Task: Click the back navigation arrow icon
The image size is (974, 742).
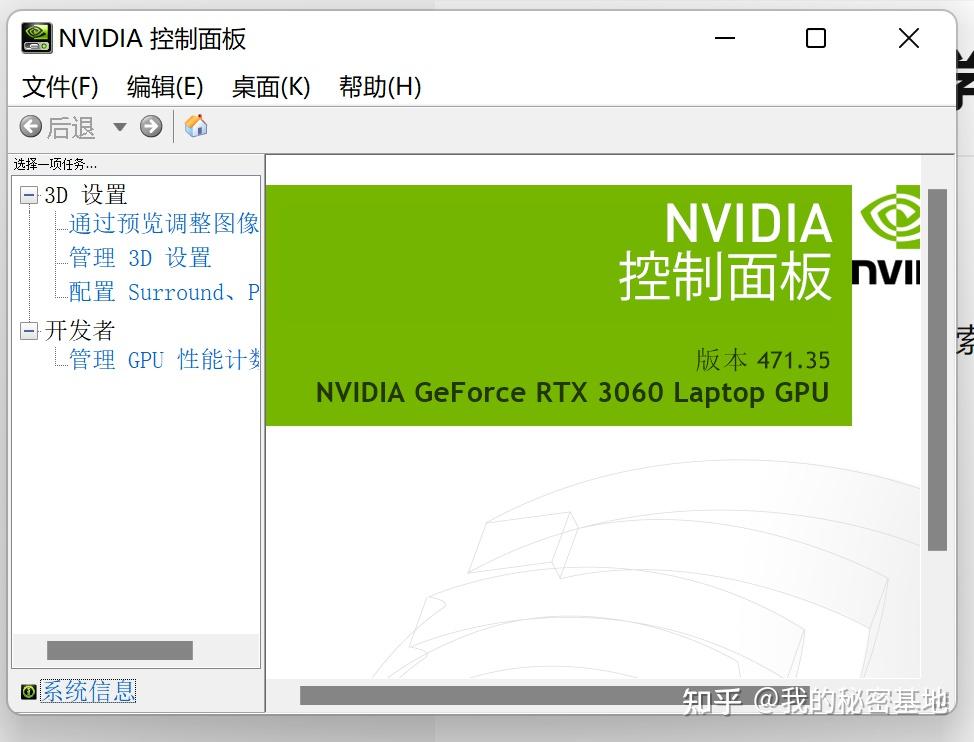Action: [30, 126]
